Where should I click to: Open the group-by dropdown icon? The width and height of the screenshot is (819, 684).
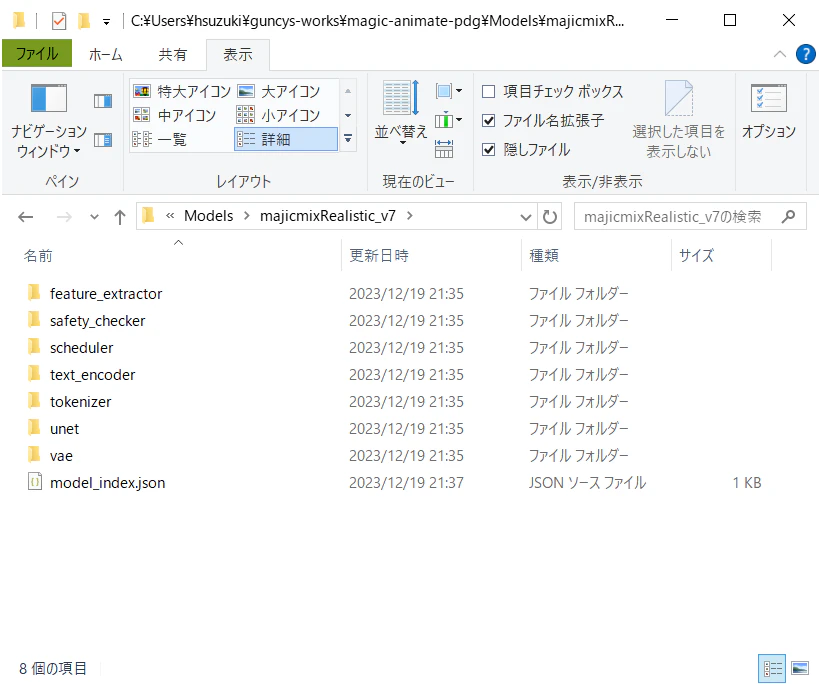[449, 91]
